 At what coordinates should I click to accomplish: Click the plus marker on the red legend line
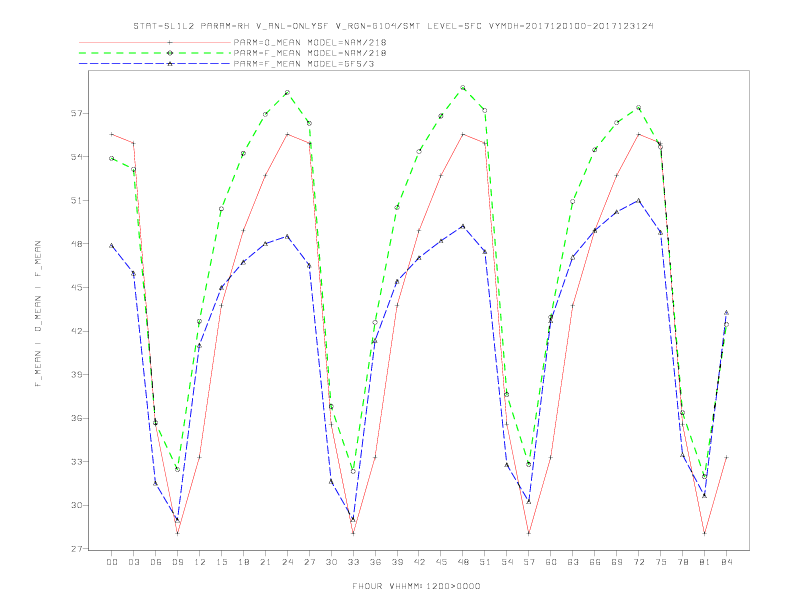(170, 42)
